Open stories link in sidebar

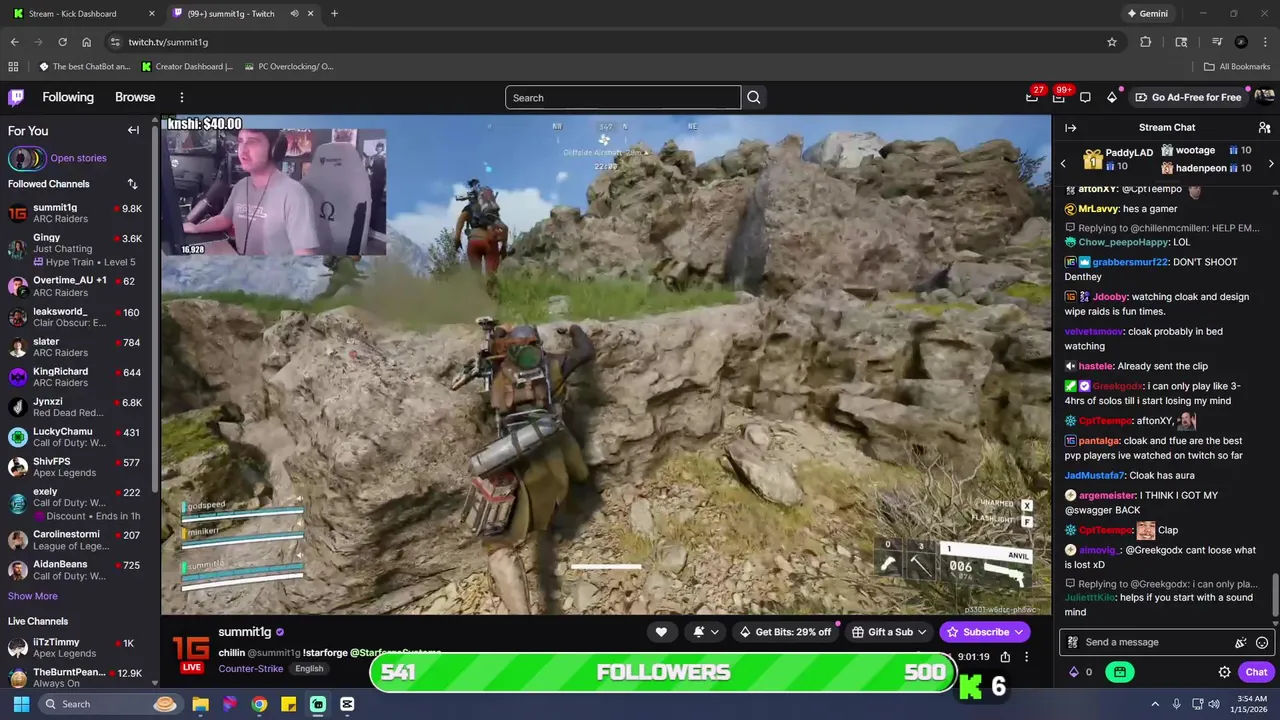click(78, 158)
